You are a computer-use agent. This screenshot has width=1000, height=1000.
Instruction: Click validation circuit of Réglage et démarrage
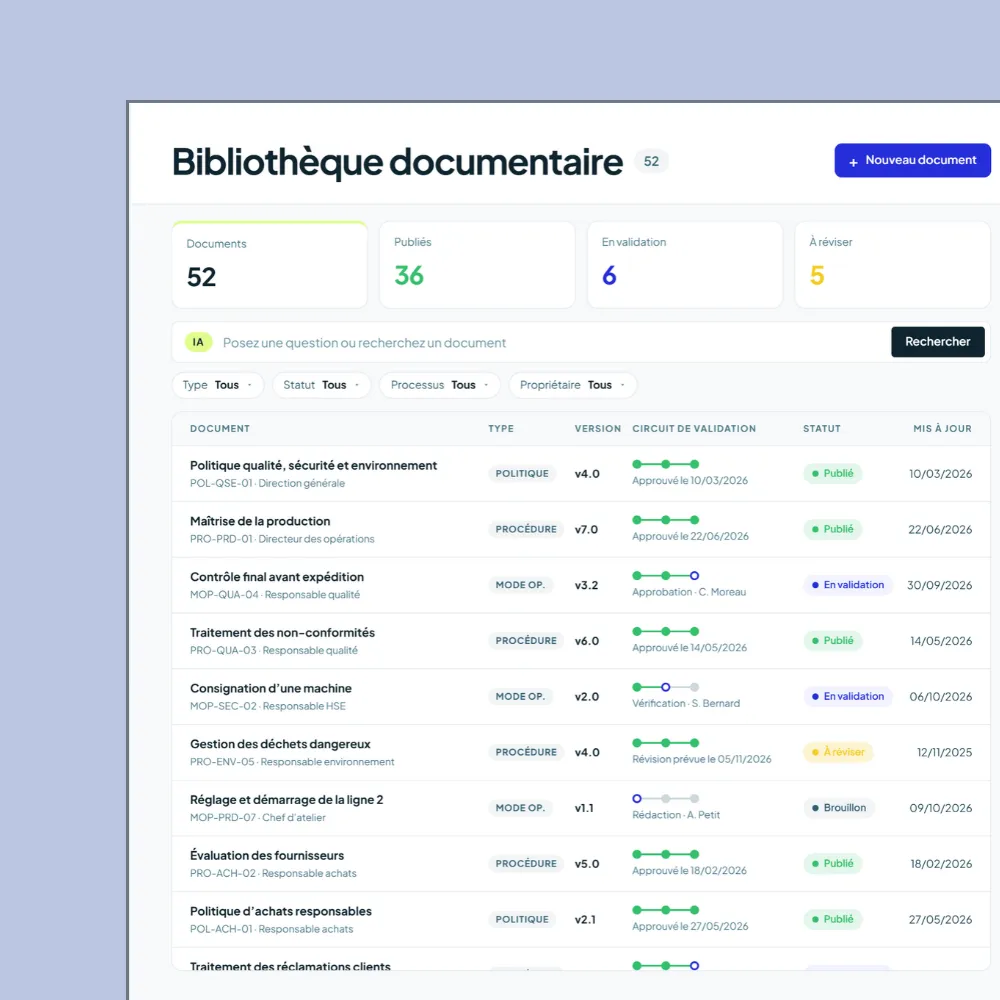pyautogui.click(x=665, y=798)
